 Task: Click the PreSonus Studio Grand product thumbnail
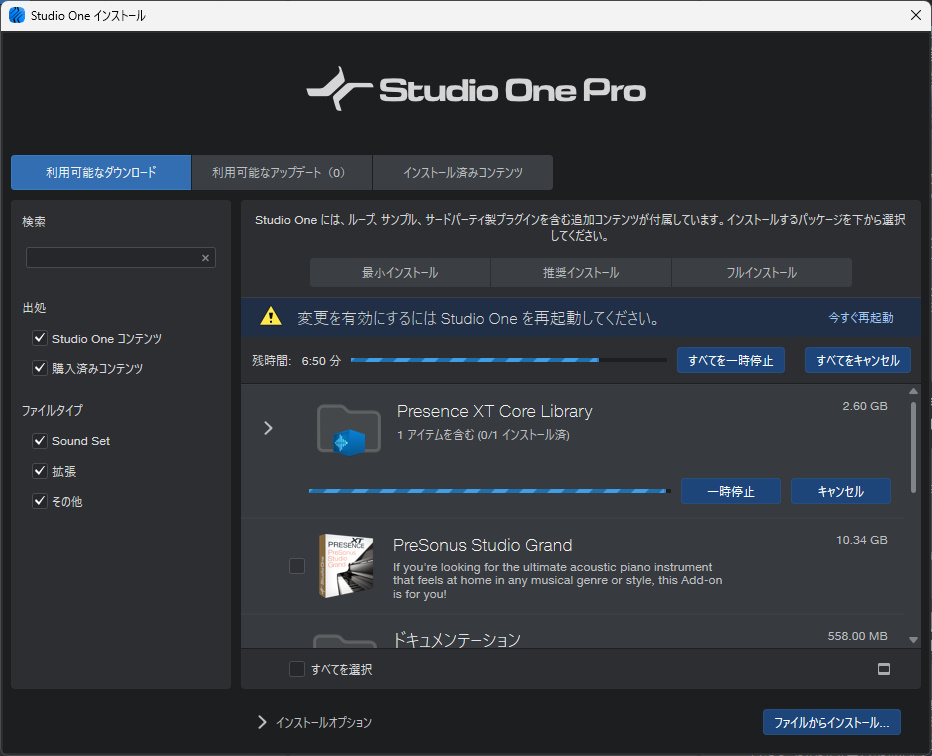point(346,566)
